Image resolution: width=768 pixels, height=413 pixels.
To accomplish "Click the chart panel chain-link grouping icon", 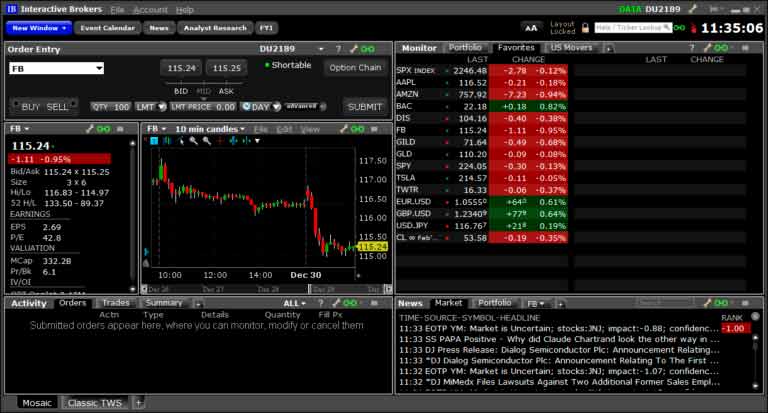I will click(358, 129).
